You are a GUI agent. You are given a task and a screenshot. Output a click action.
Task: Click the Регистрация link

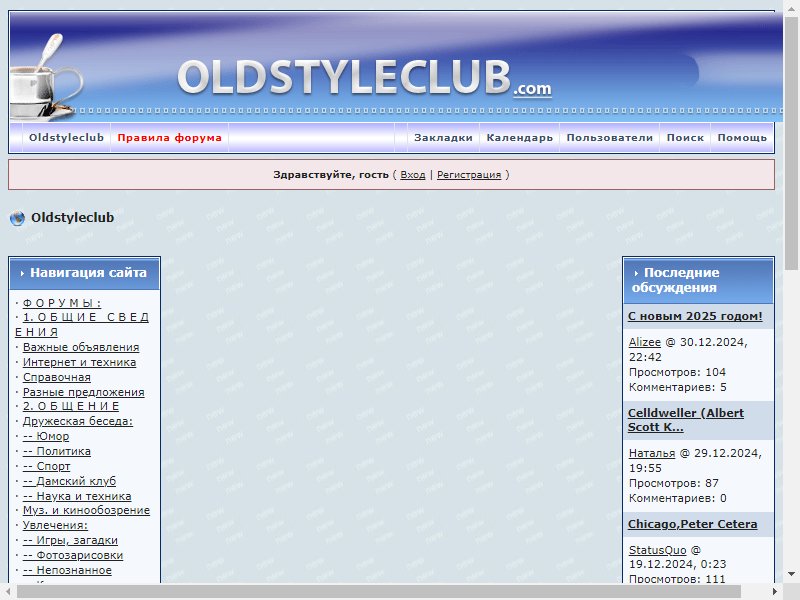[x=469, y=174]
